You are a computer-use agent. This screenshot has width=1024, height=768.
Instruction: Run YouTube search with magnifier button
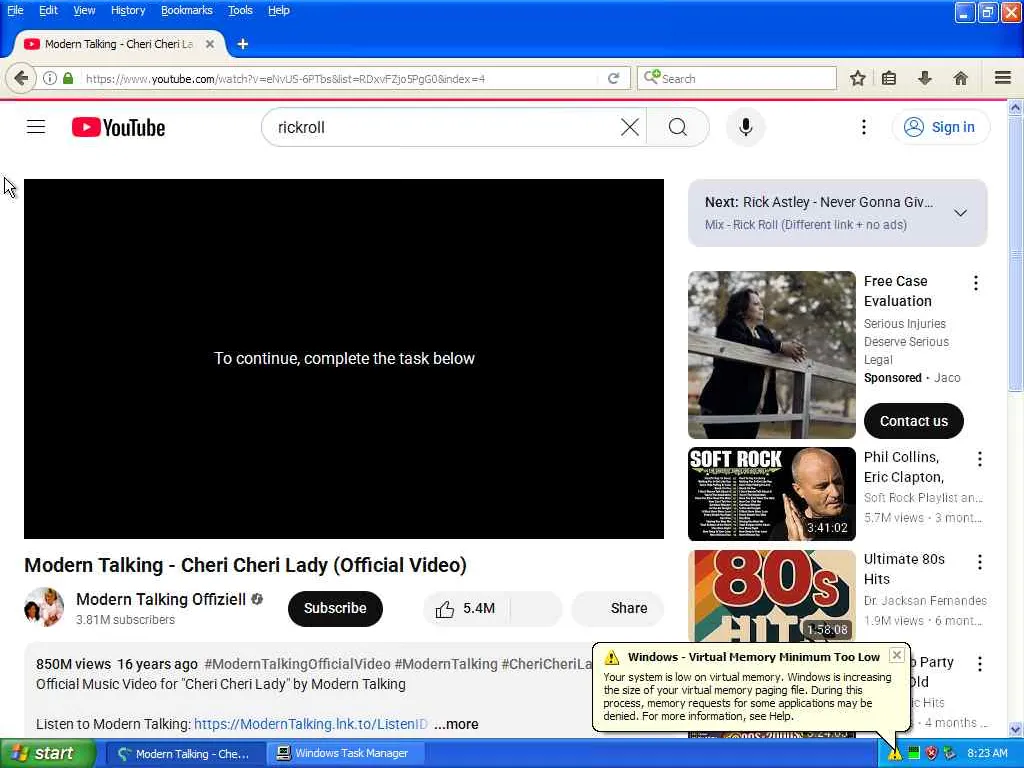tap(678, 127)
